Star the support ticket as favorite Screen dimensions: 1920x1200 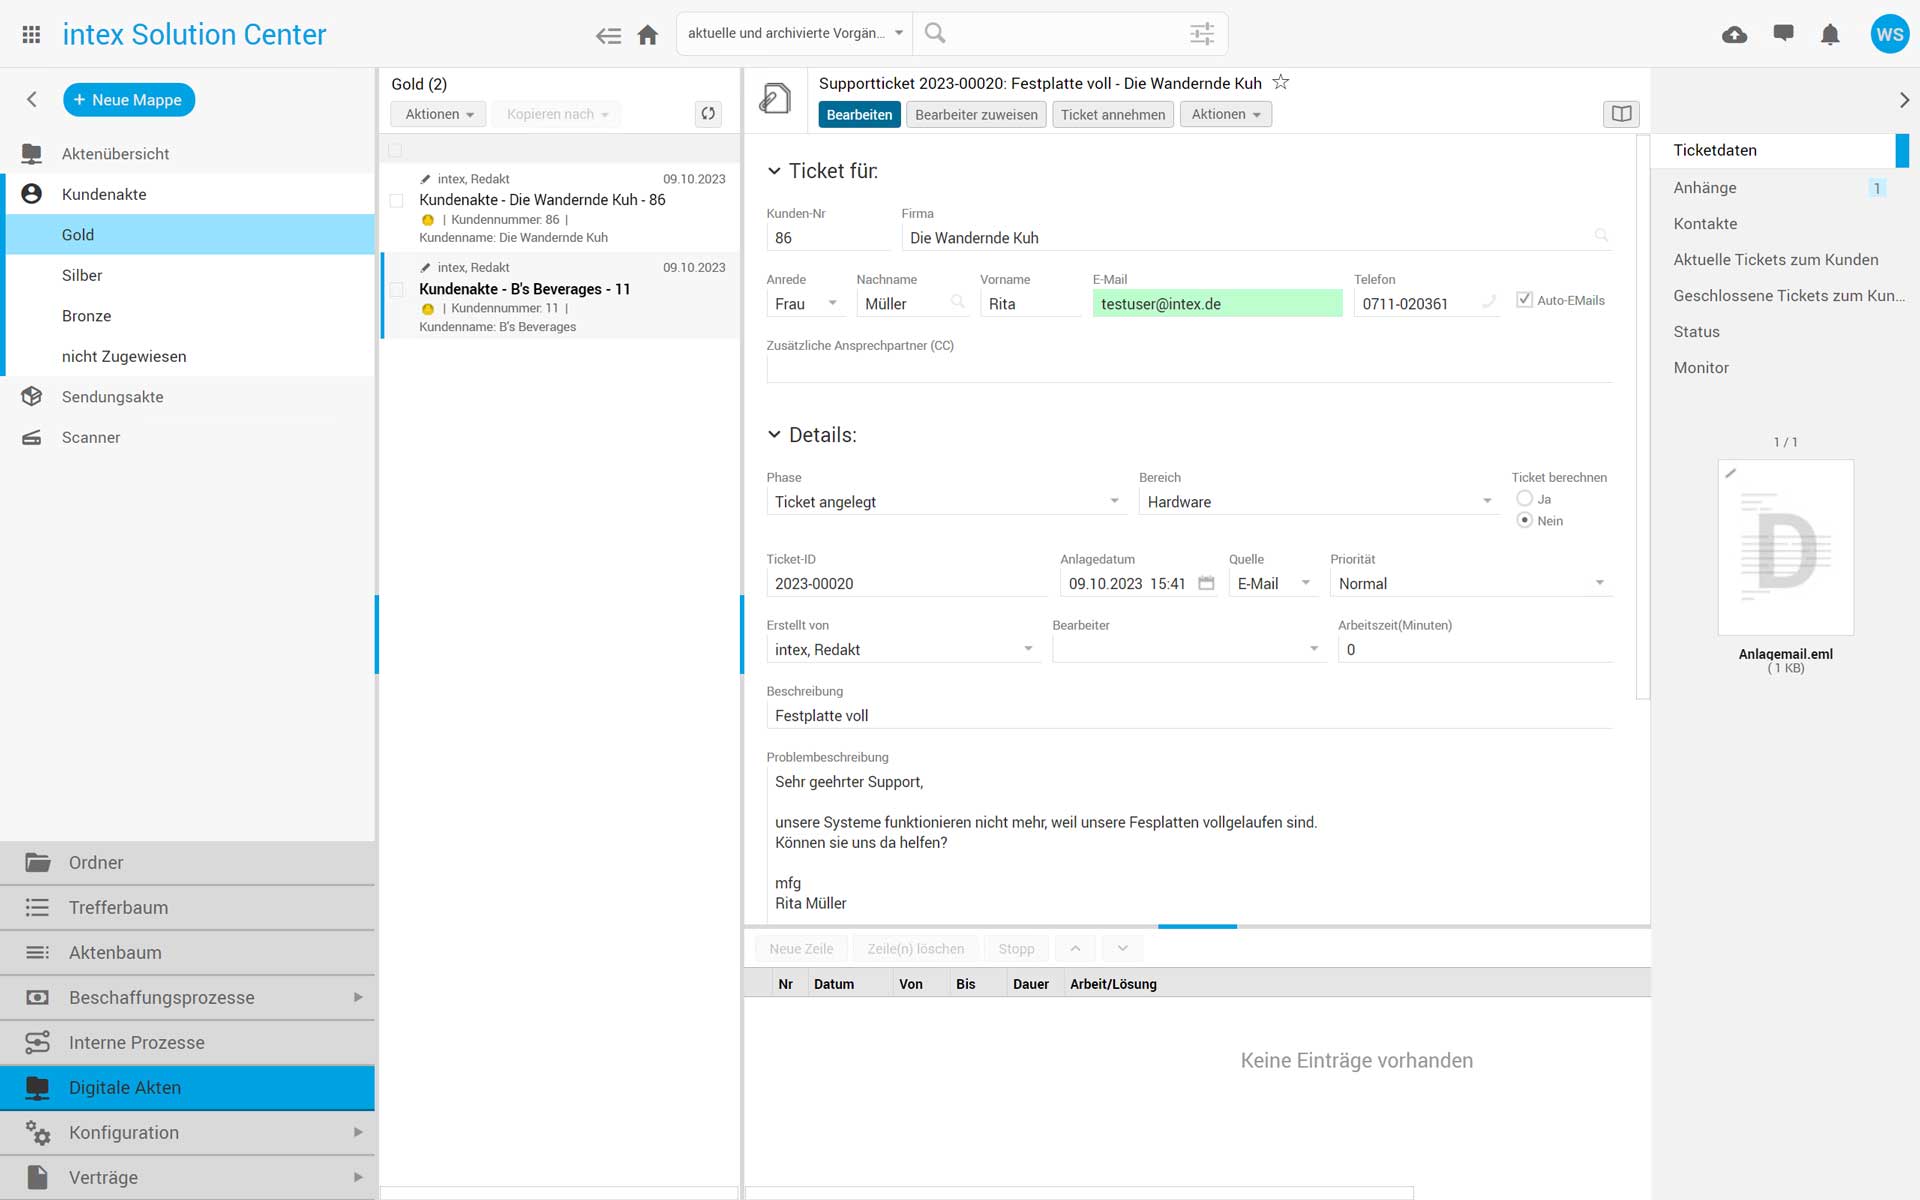(x=1281, y=83)
